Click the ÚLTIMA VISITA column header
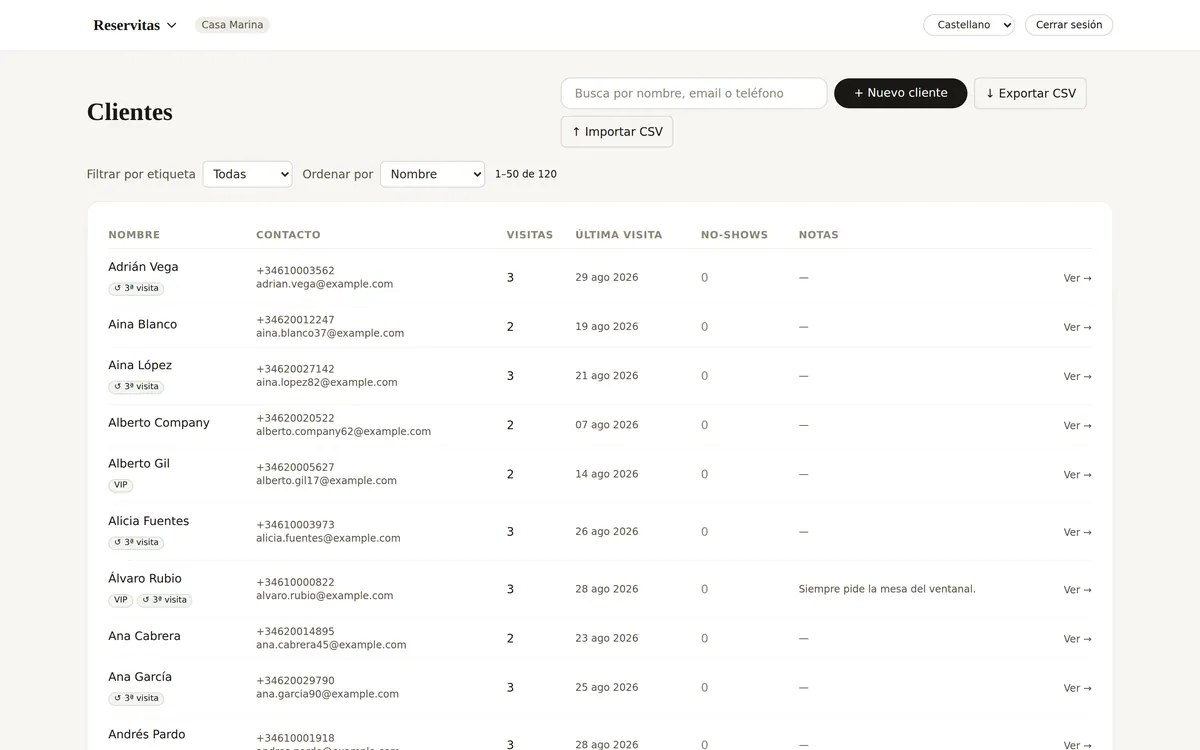The height and width of the screenshot is (750, 1200). point(619,235)
